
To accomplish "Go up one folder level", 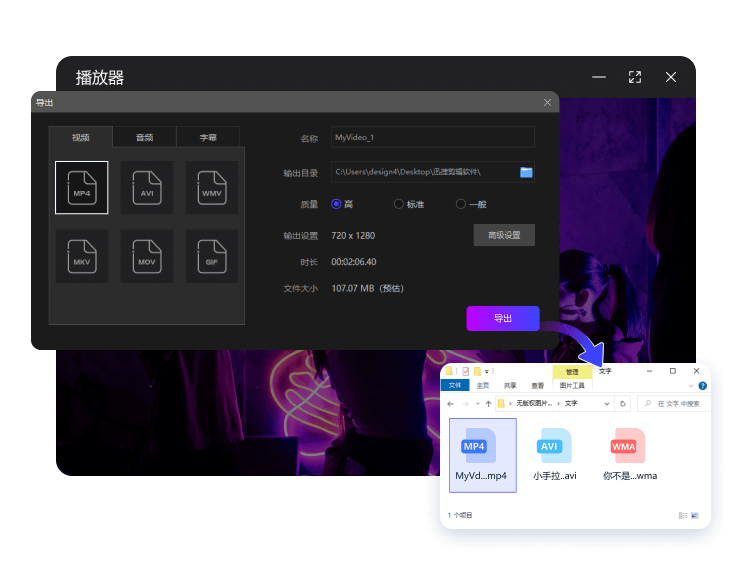I will coord(488,404).
